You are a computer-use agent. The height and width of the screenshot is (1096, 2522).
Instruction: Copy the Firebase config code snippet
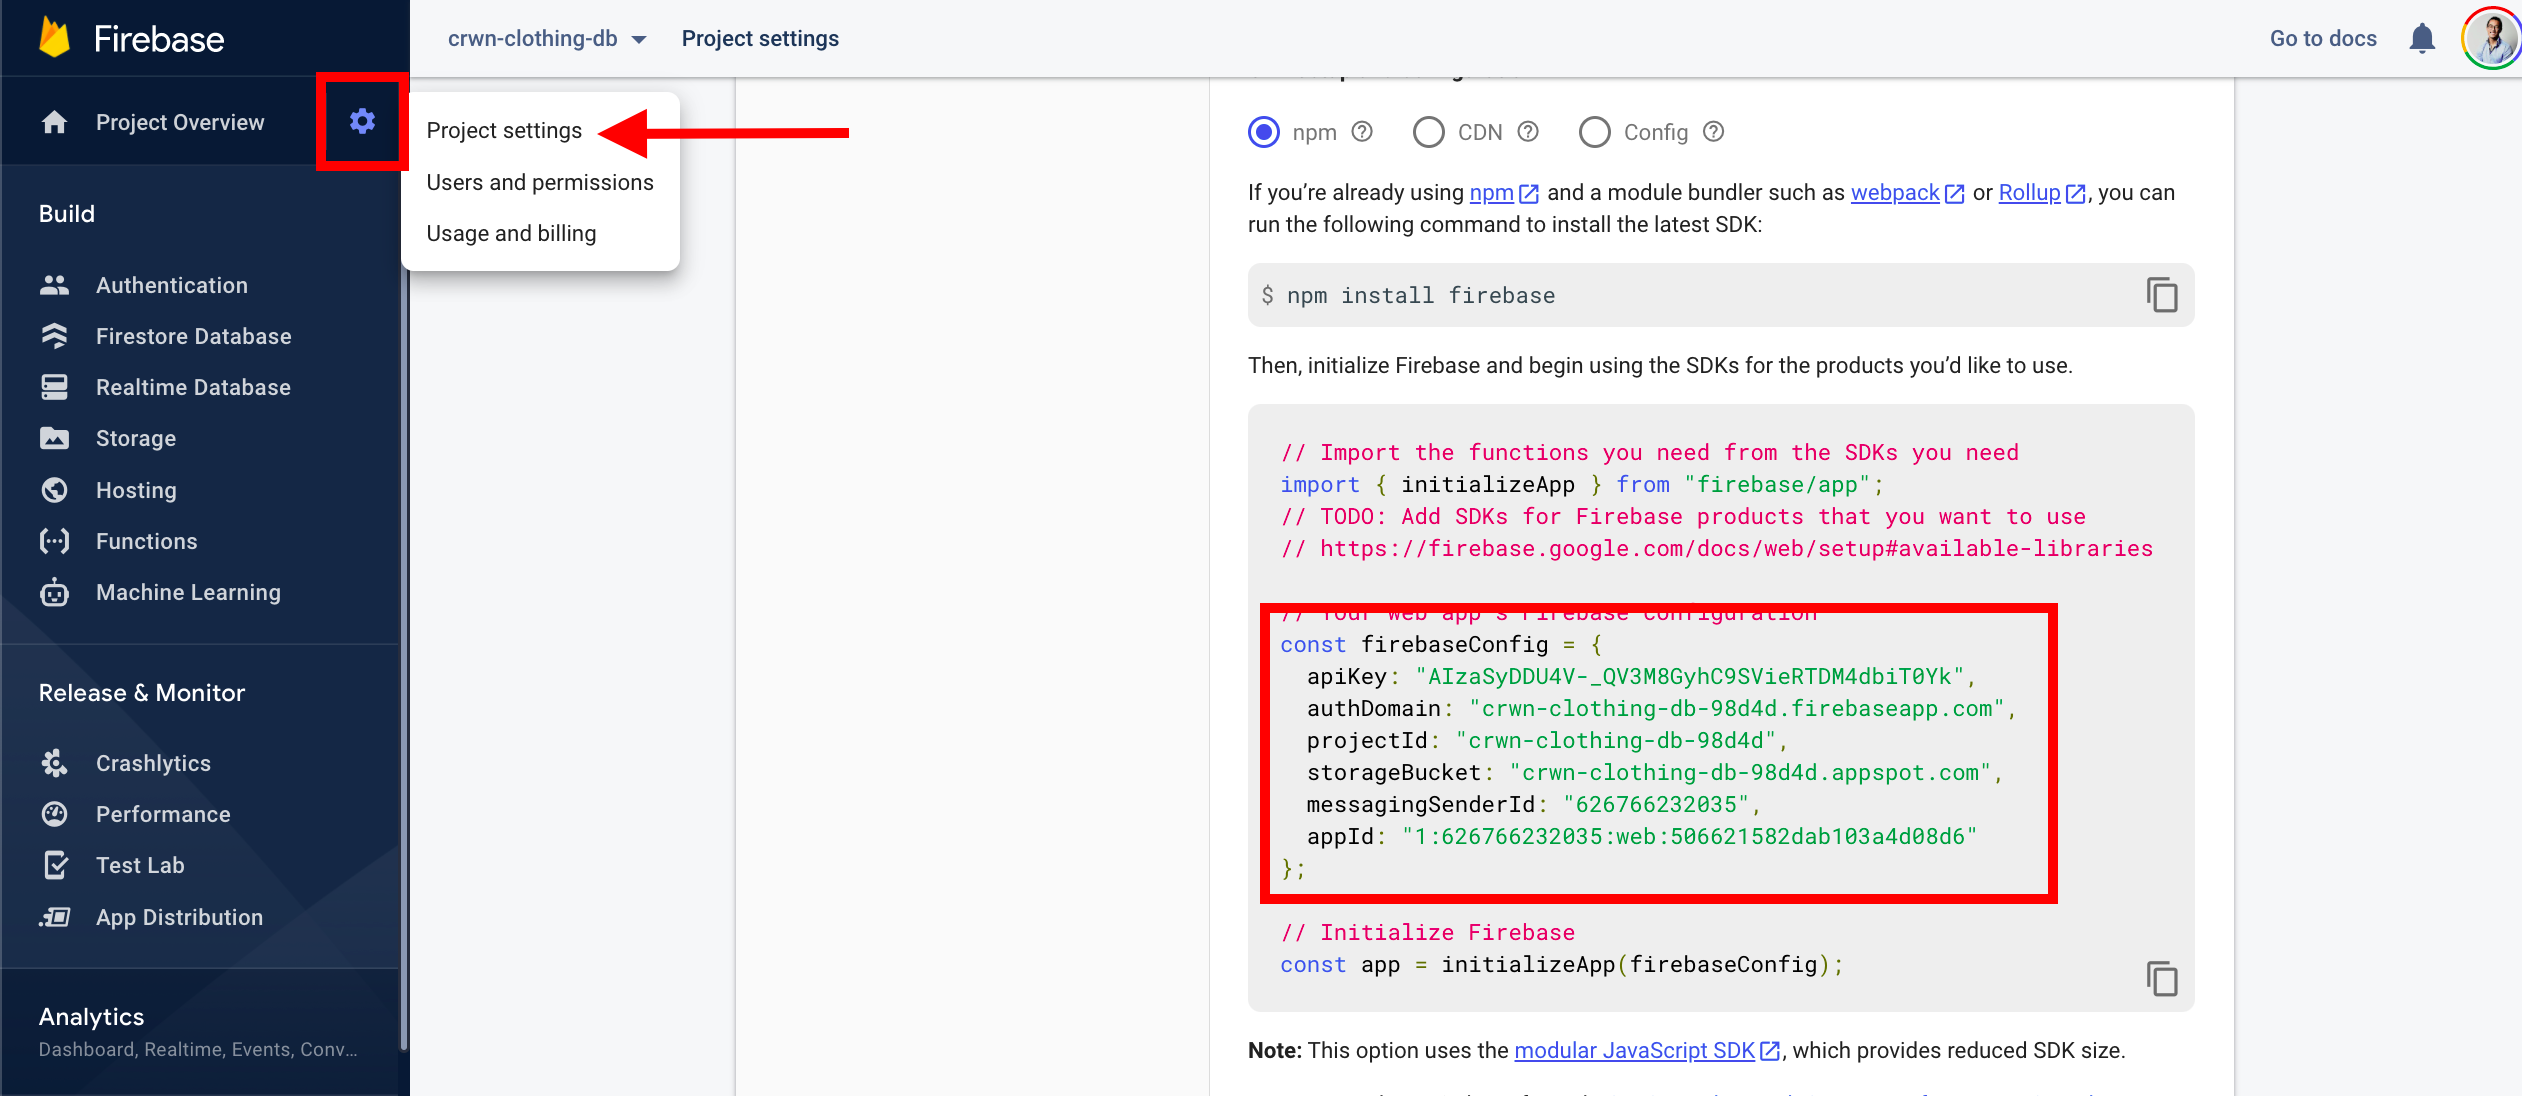(2161, 979)
